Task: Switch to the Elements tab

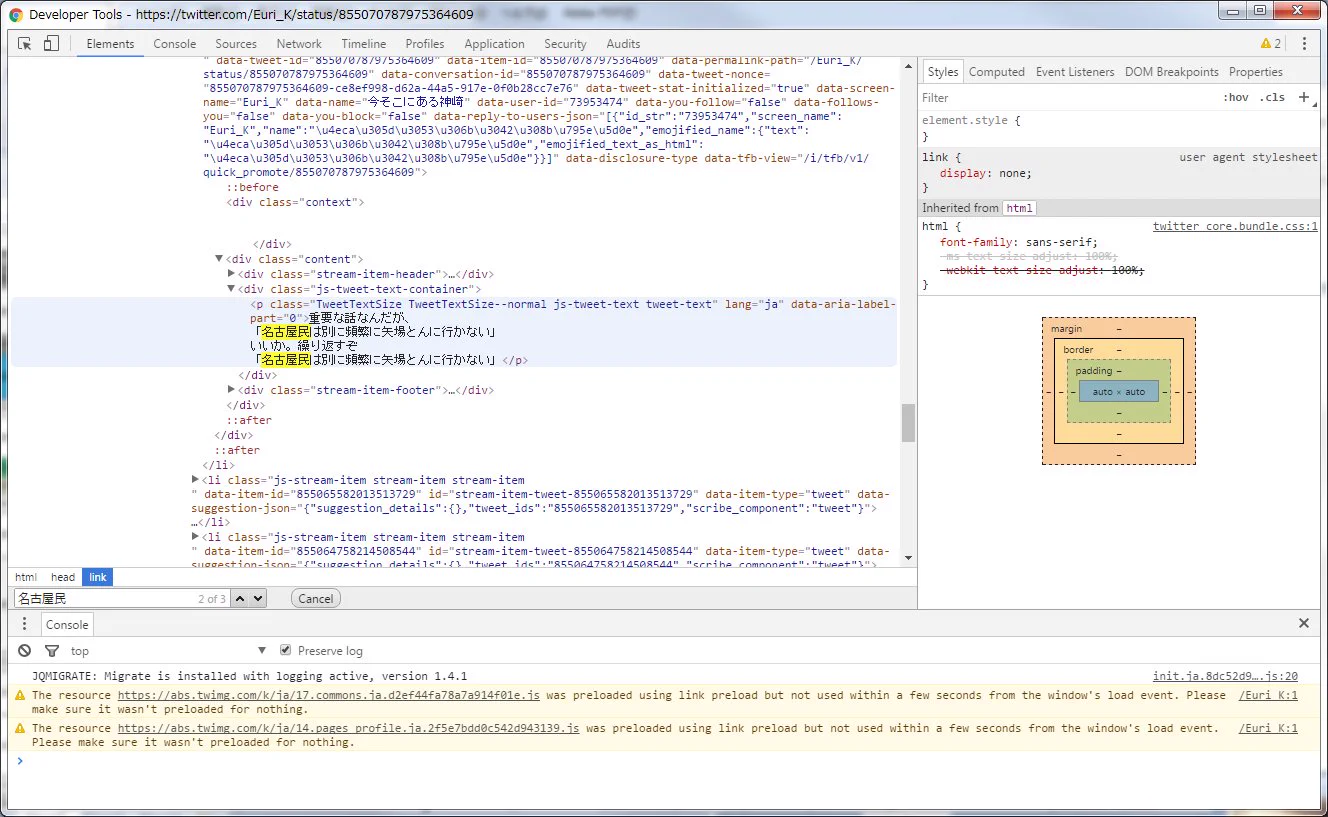Action: 110,44
